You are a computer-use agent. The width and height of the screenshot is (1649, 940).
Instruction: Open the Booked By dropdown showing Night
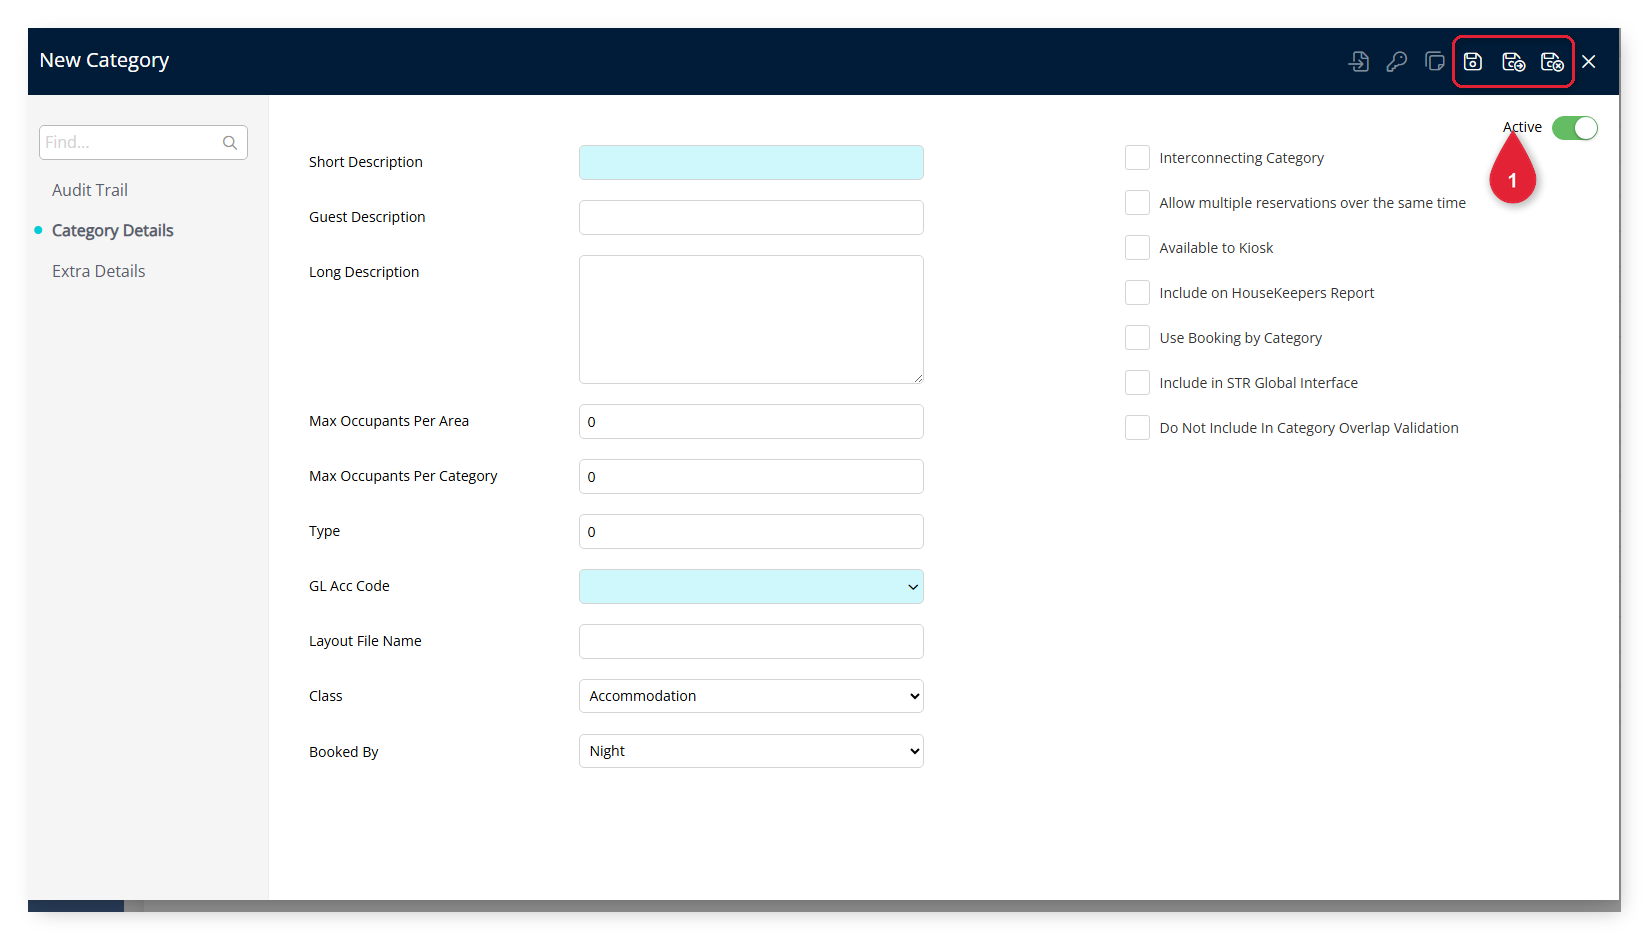[751, 751]
